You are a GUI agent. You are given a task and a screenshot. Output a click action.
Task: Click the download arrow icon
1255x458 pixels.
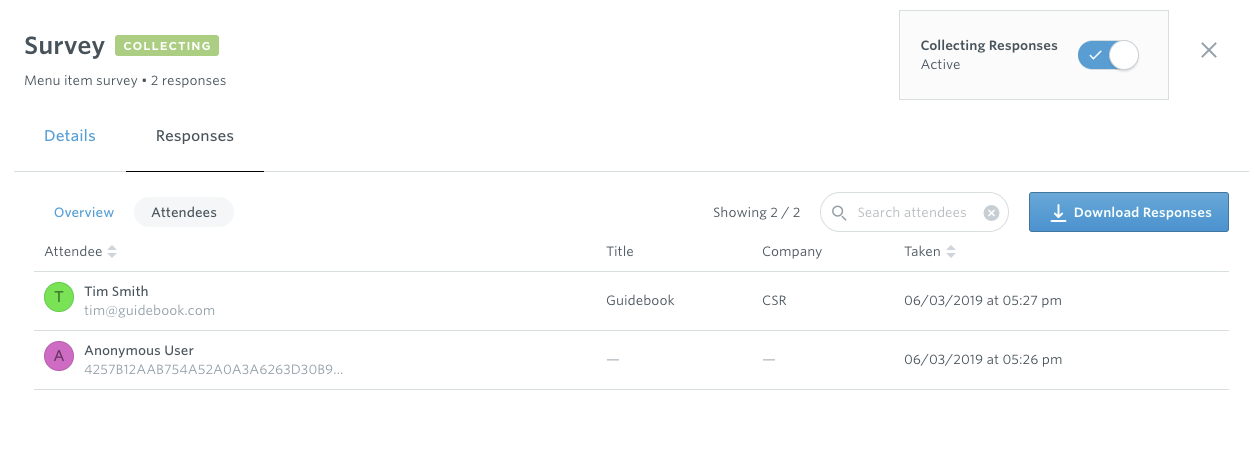click(1058, 212)
